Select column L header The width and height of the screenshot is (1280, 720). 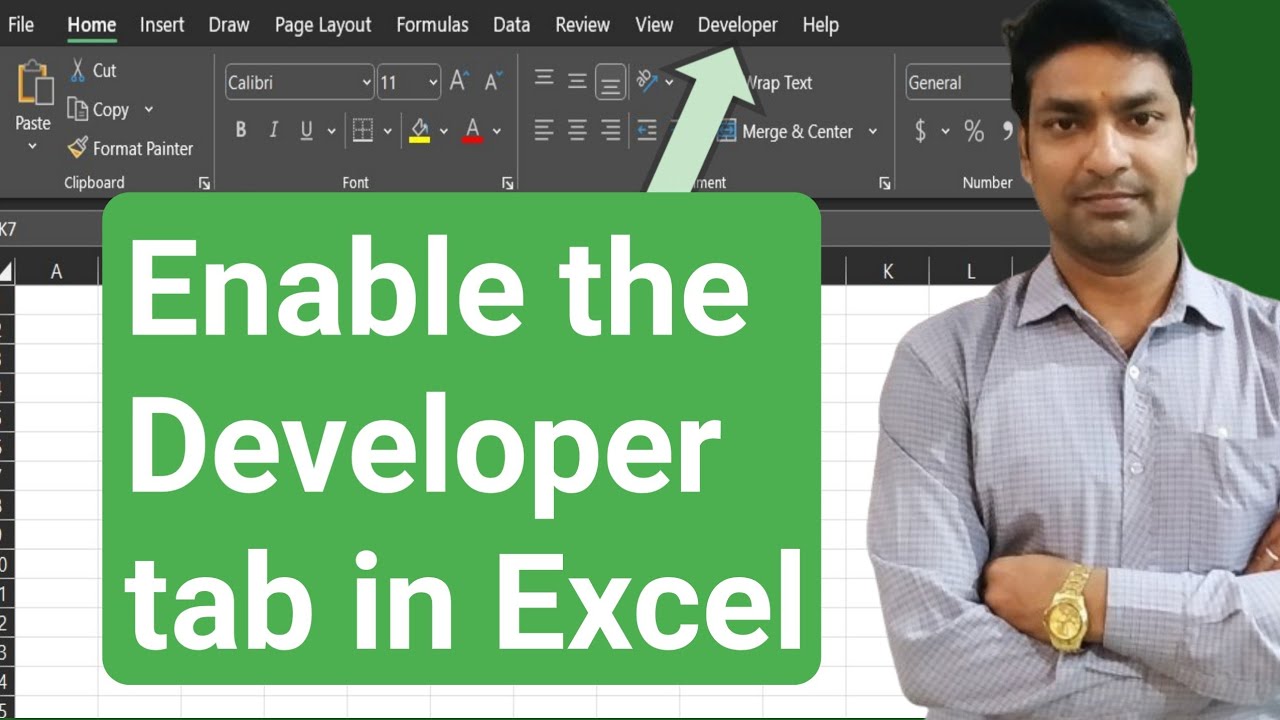click(x=970, y=271)
